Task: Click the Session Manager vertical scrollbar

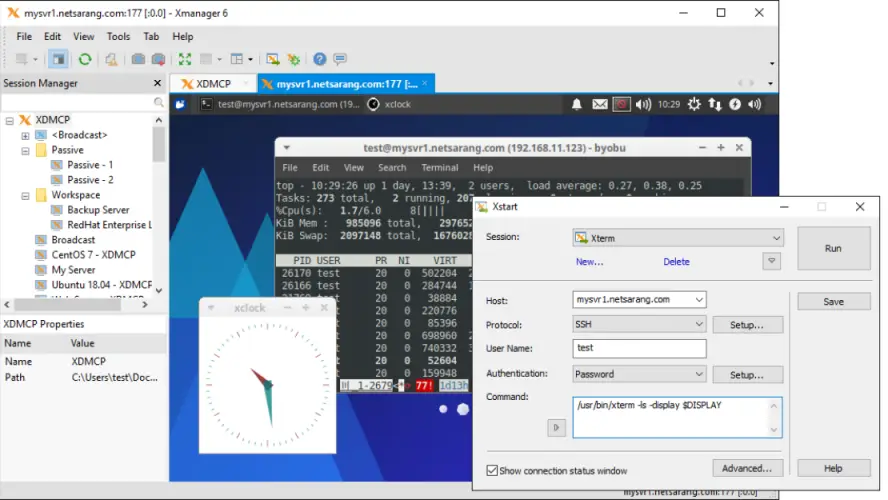Action: pyautogui.click(x=159, y=144)
